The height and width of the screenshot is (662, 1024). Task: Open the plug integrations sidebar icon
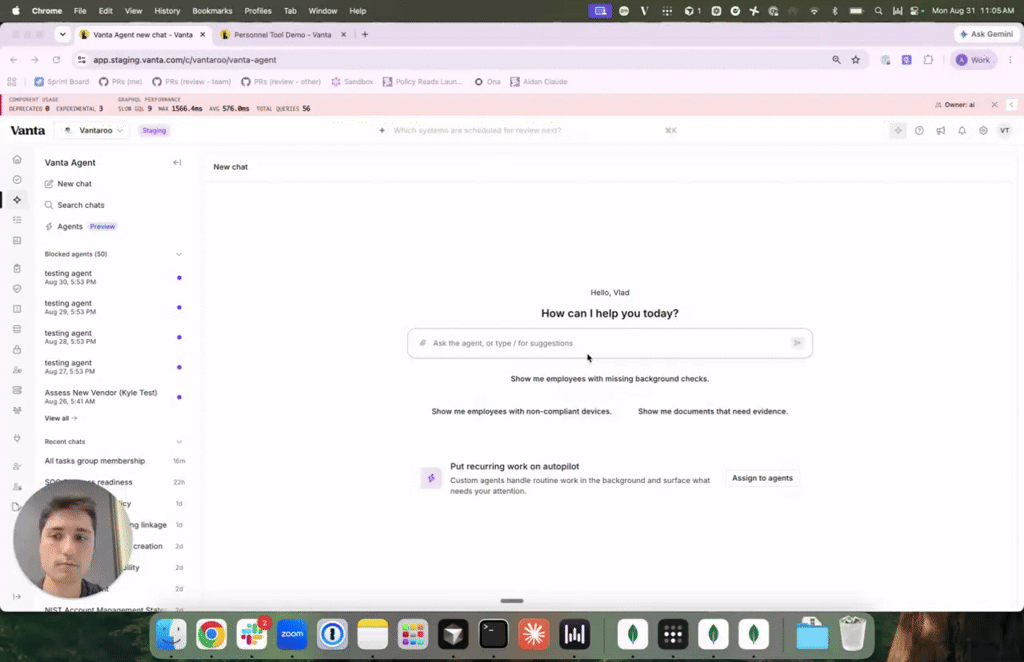[17, 438]
